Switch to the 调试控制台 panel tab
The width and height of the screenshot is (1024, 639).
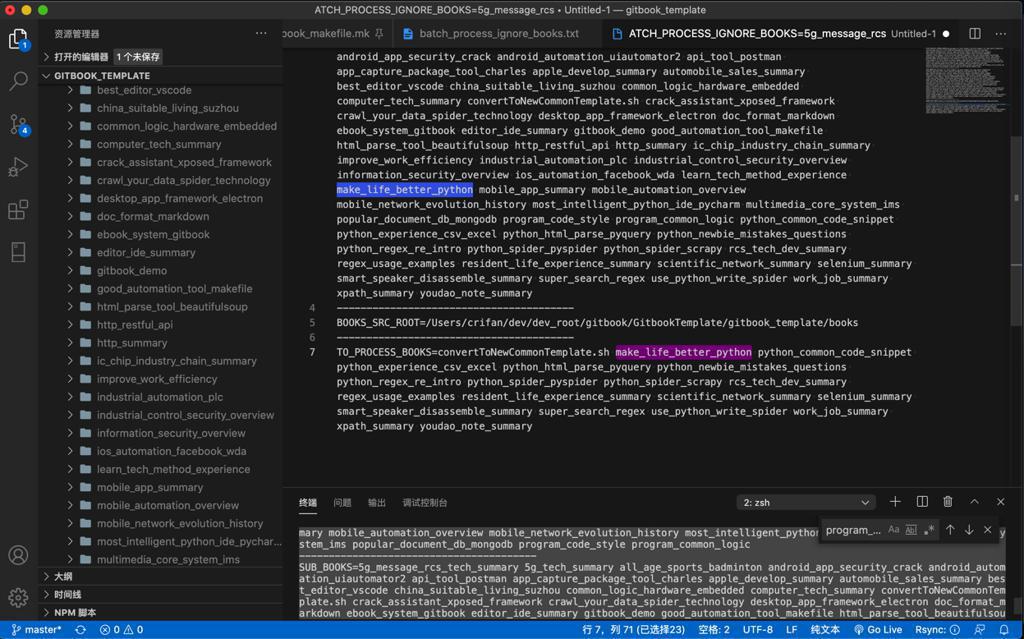424,502
